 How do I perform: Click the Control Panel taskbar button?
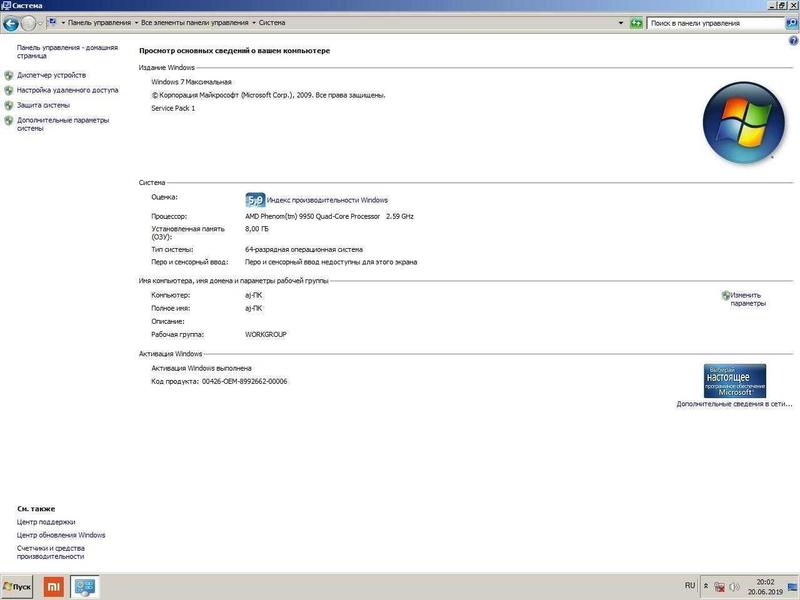point(85,587)
